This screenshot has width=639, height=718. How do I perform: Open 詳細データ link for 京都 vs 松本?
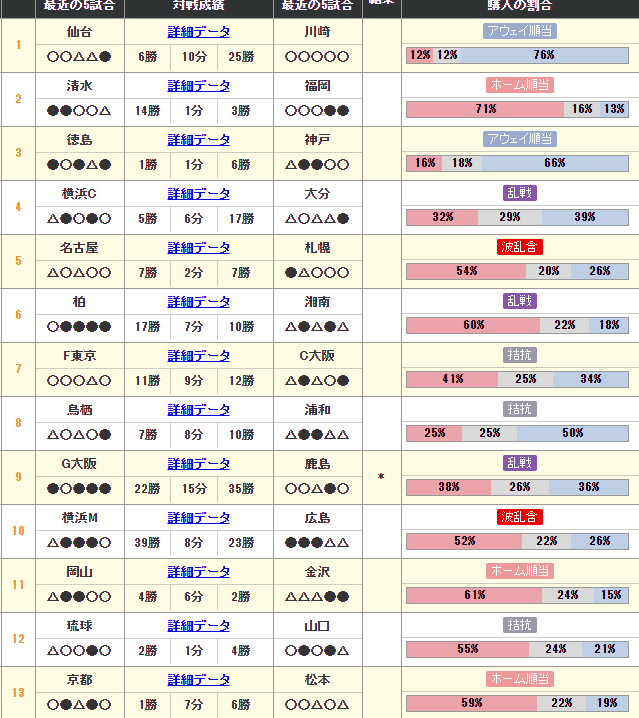coord(198,680)
